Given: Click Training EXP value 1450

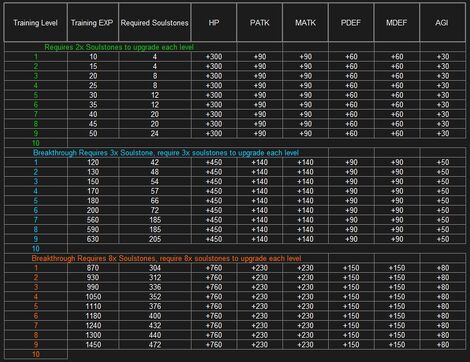Looking at the screenshot, I should tap(93, 345).
